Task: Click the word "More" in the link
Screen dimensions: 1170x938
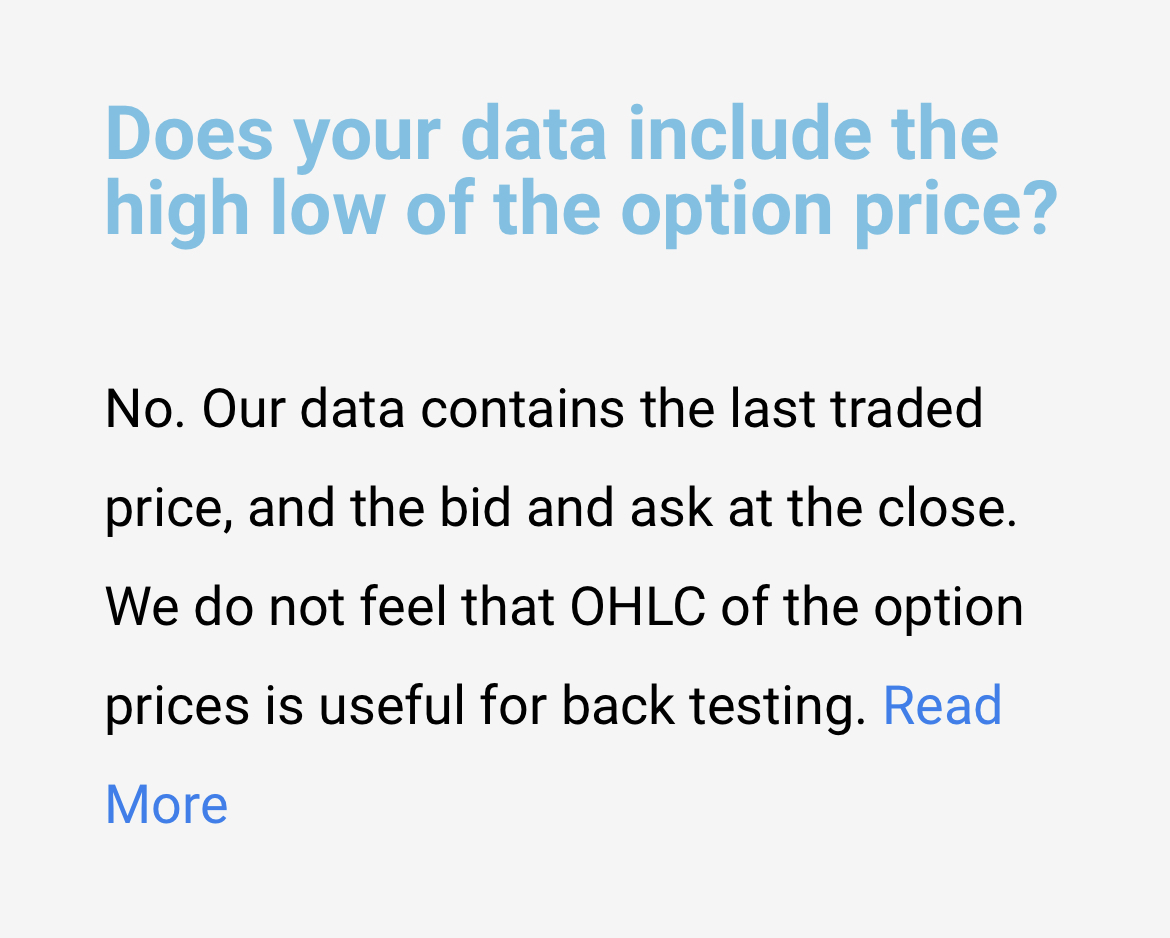Action: [x=166, y=804]
